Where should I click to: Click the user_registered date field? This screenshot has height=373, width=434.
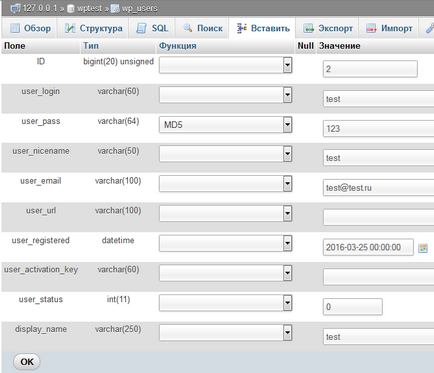pyautogui.click(x=368, y=247)
